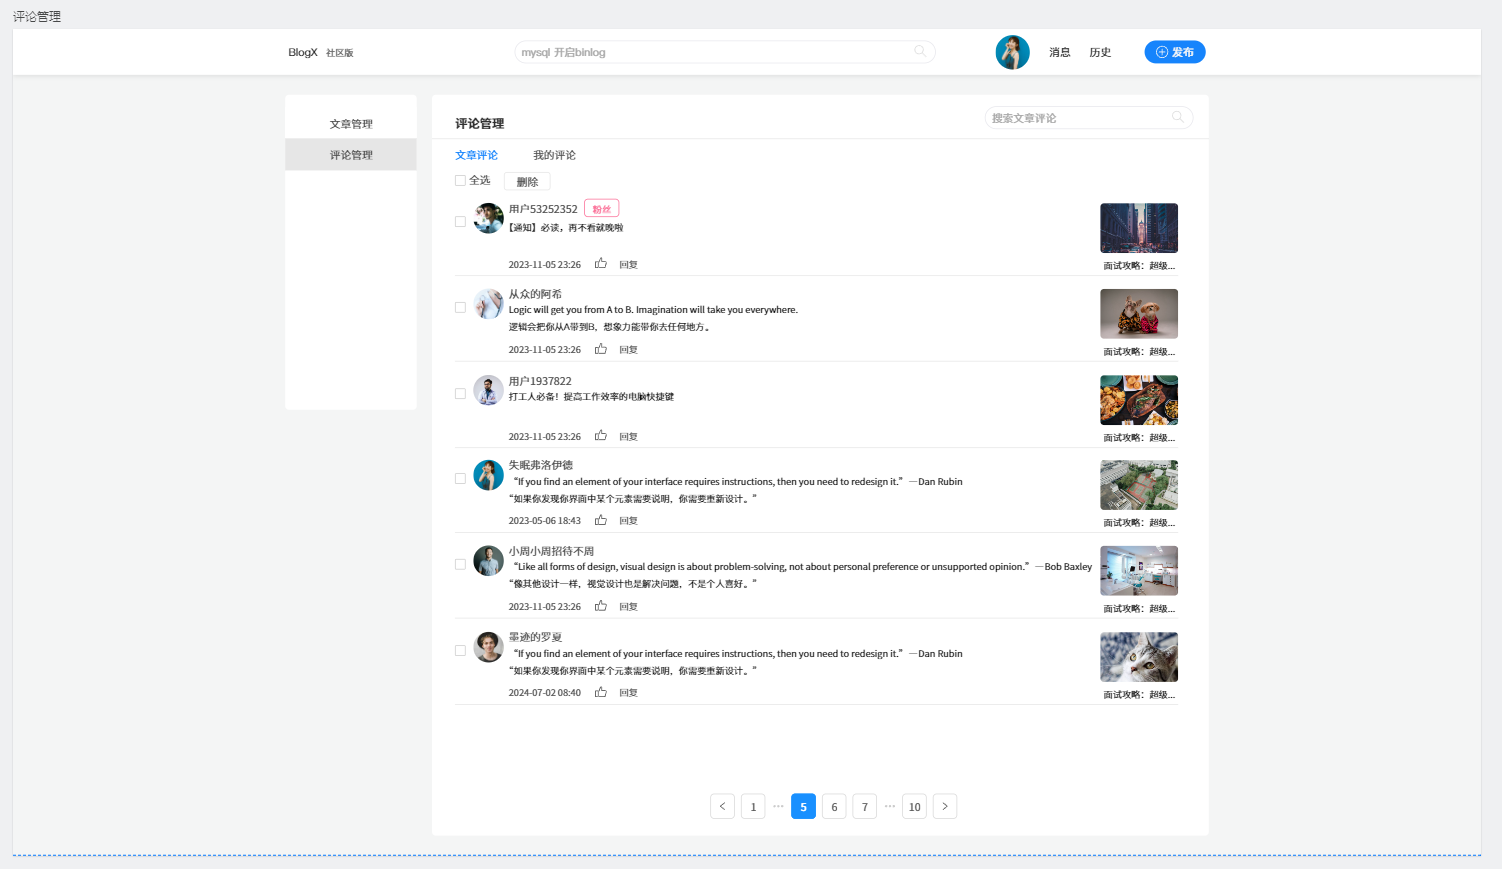Go to the next page with the right chevron
This screenshot has width=1502, height=869.
click(944, 806)
